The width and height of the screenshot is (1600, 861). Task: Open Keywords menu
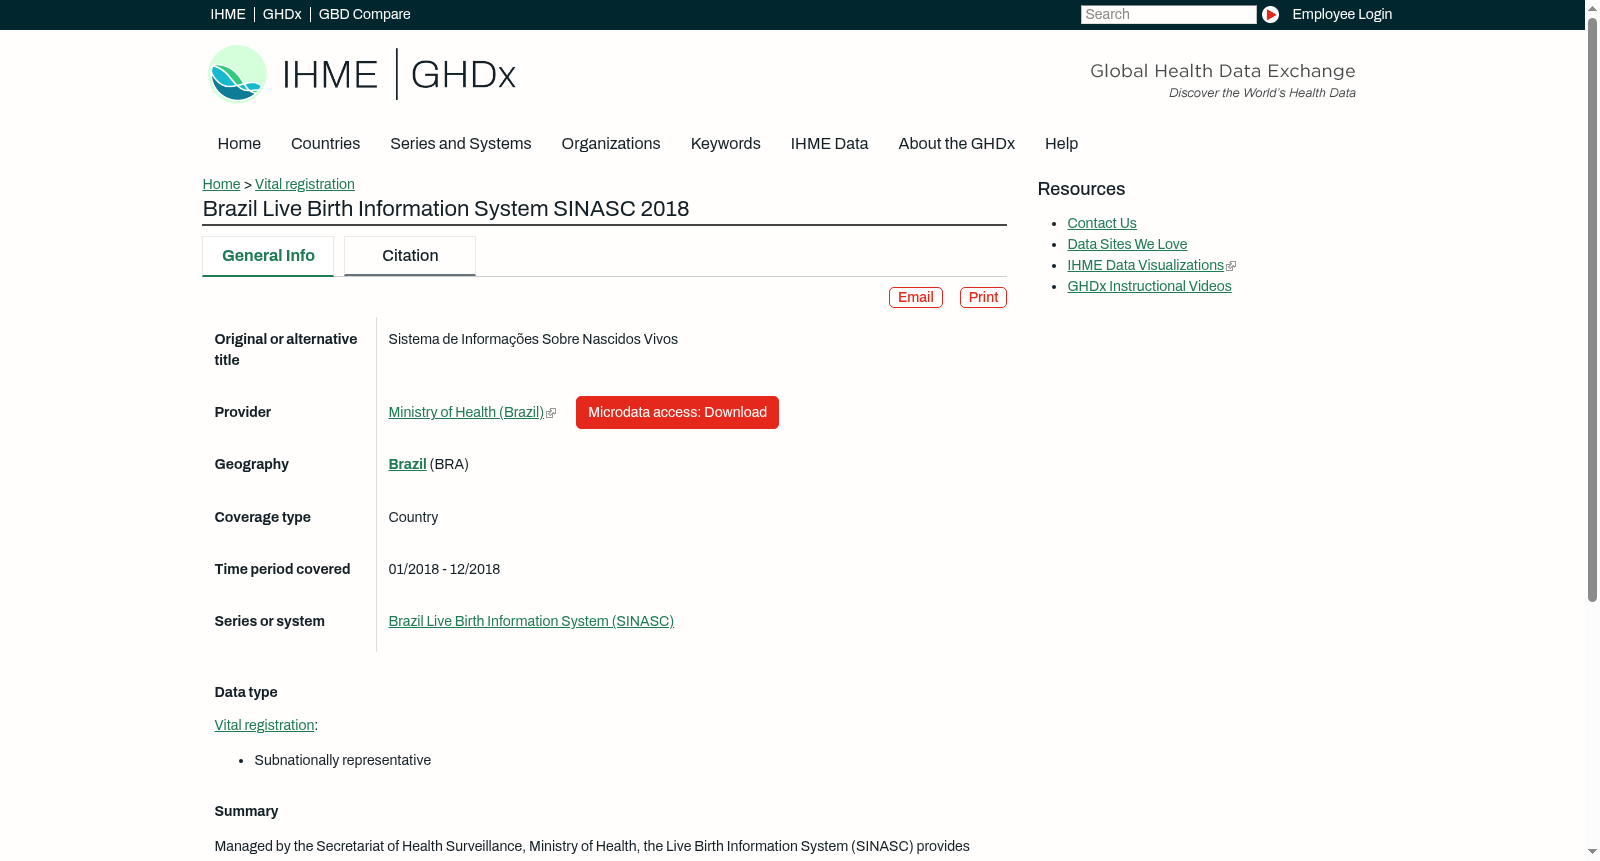coord(725,143)
